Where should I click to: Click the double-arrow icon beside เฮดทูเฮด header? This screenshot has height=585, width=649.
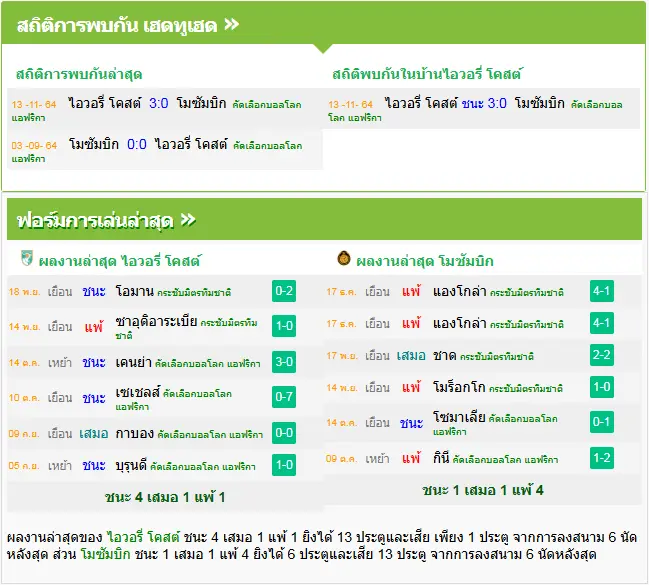coord(232,24)
